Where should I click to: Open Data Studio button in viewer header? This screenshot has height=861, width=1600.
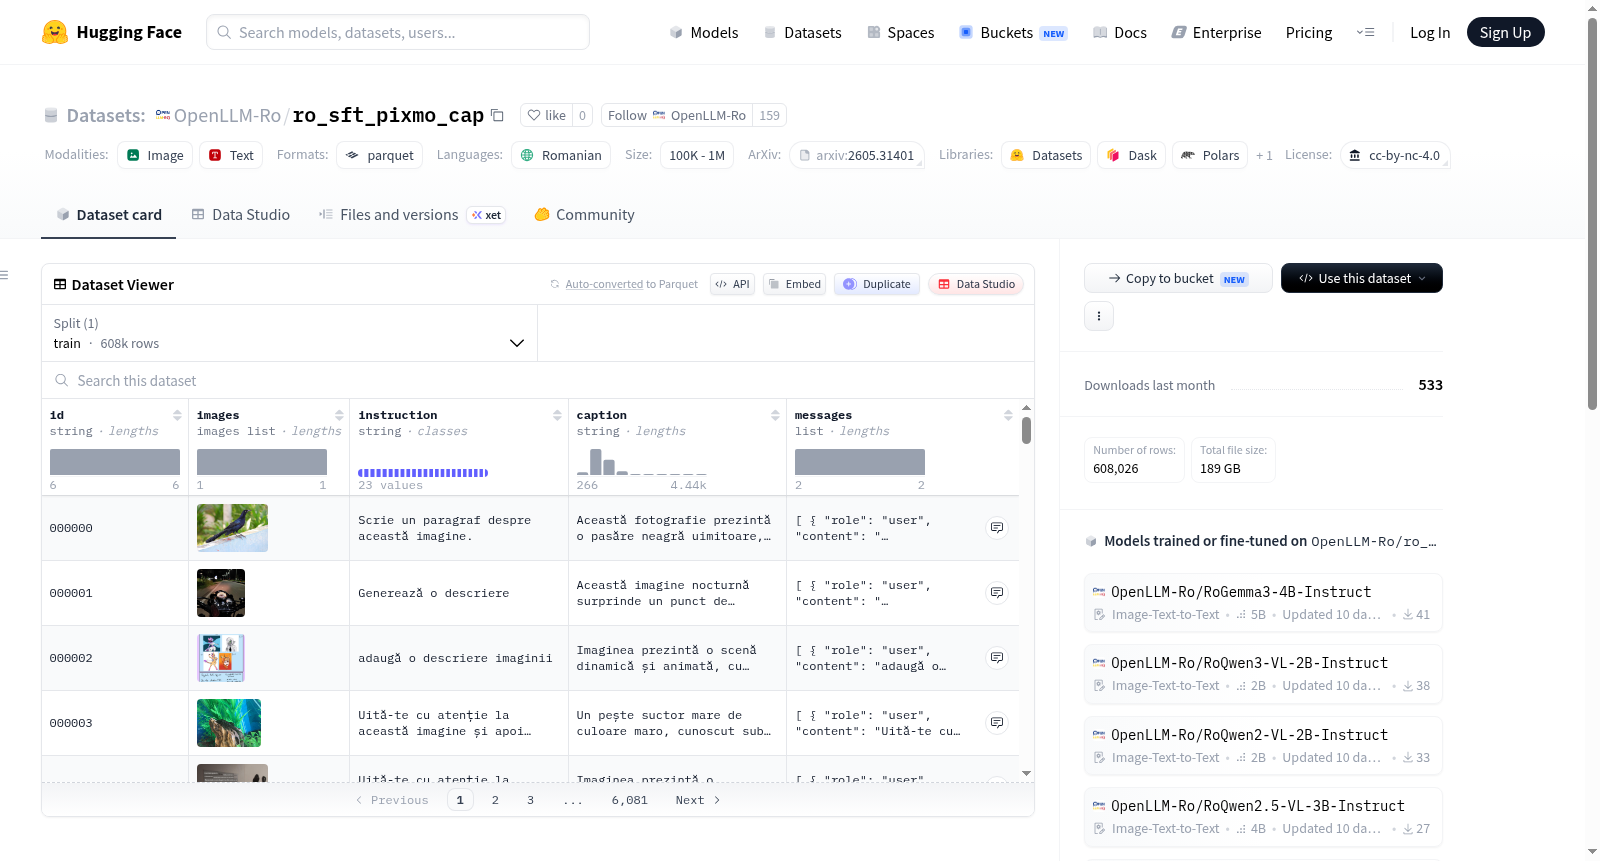click(976, 284)
